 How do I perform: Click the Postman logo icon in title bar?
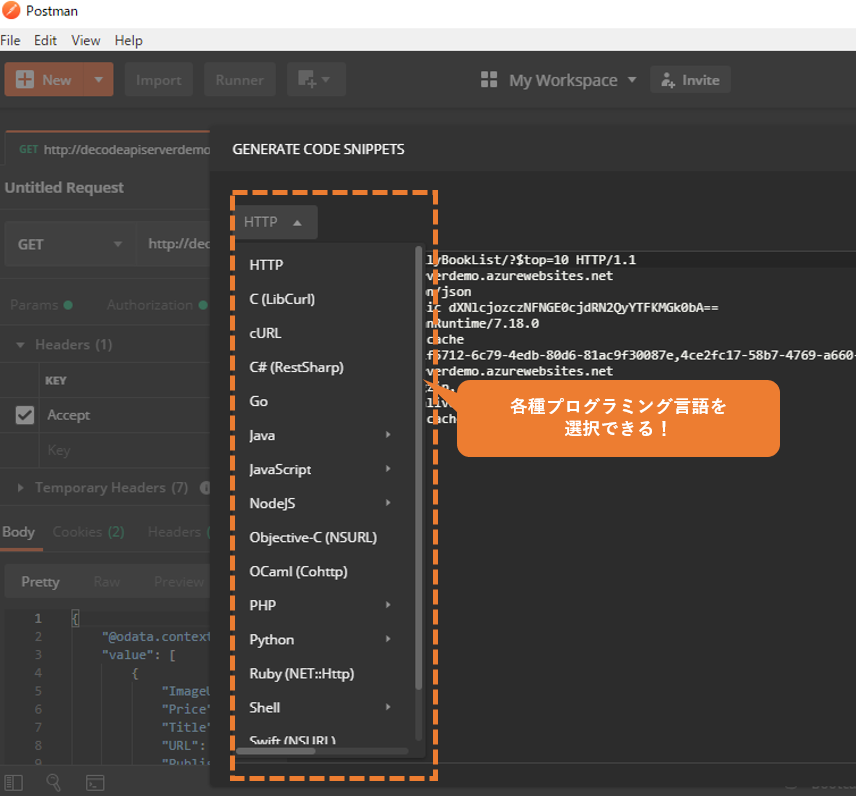point(11,10)
